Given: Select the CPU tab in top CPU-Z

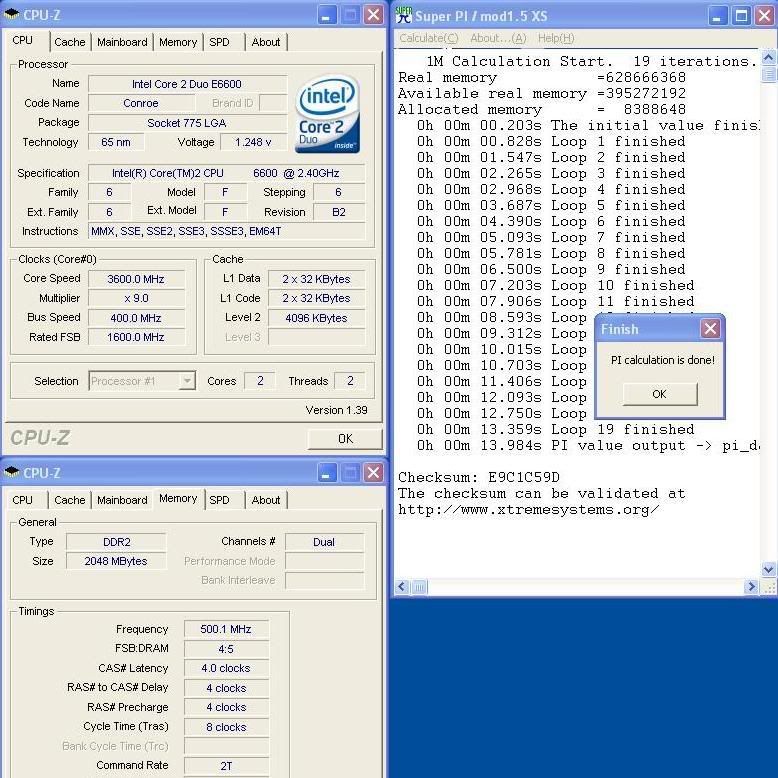Looking at the screenshot, I should click(22, 40).
